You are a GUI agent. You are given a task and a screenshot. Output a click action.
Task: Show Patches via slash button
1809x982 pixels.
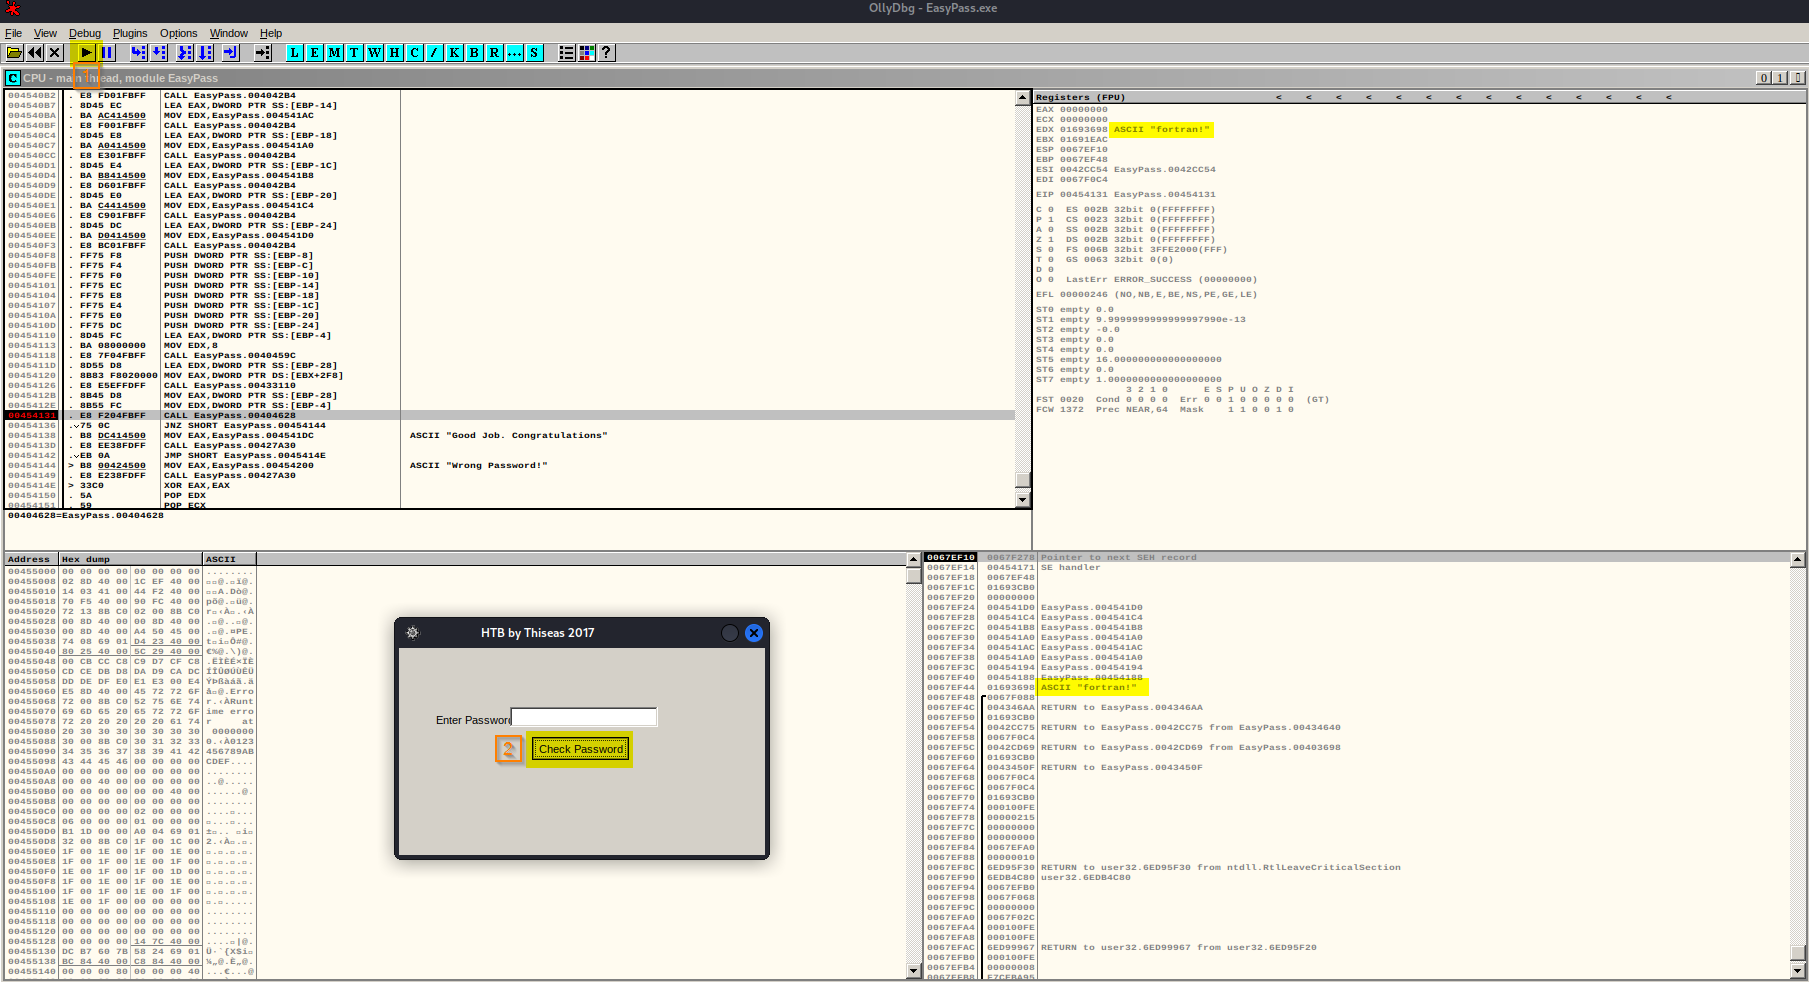[435, 53]
